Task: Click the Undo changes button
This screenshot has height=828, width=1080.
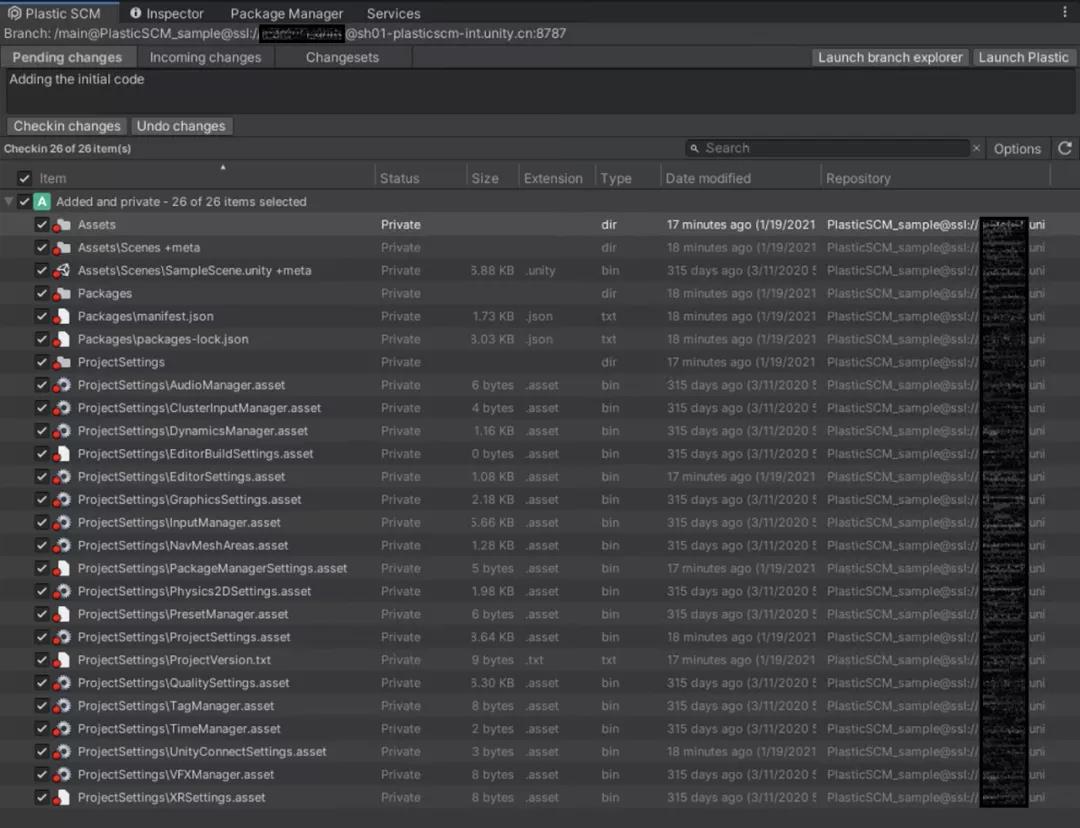Action: point(181,126)
